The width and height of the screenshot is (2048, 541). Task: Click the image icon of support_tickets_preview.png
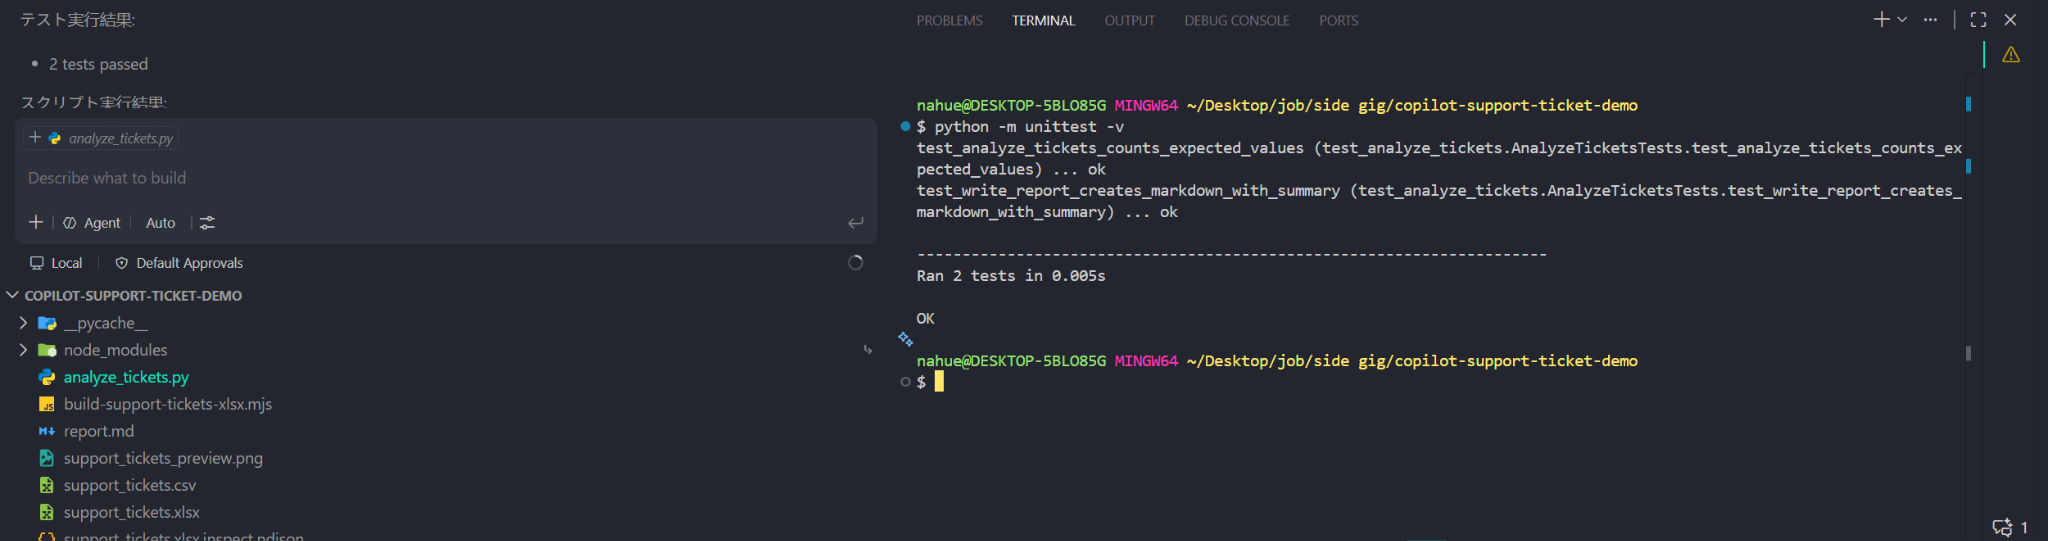pos(47,458)
